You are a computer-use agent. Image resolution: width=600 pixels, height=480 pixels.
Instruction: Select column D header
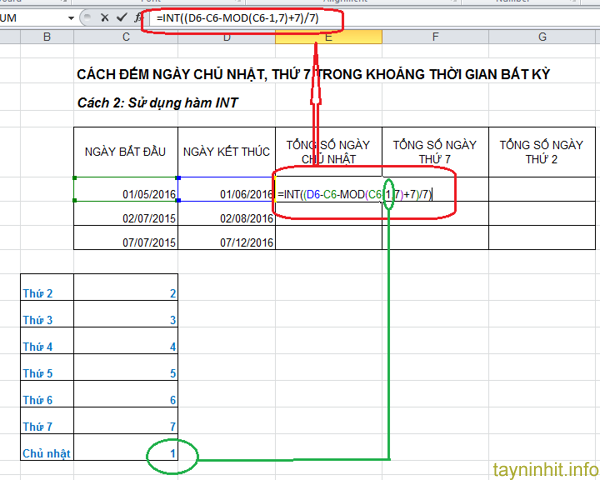[x=227, y=37]
